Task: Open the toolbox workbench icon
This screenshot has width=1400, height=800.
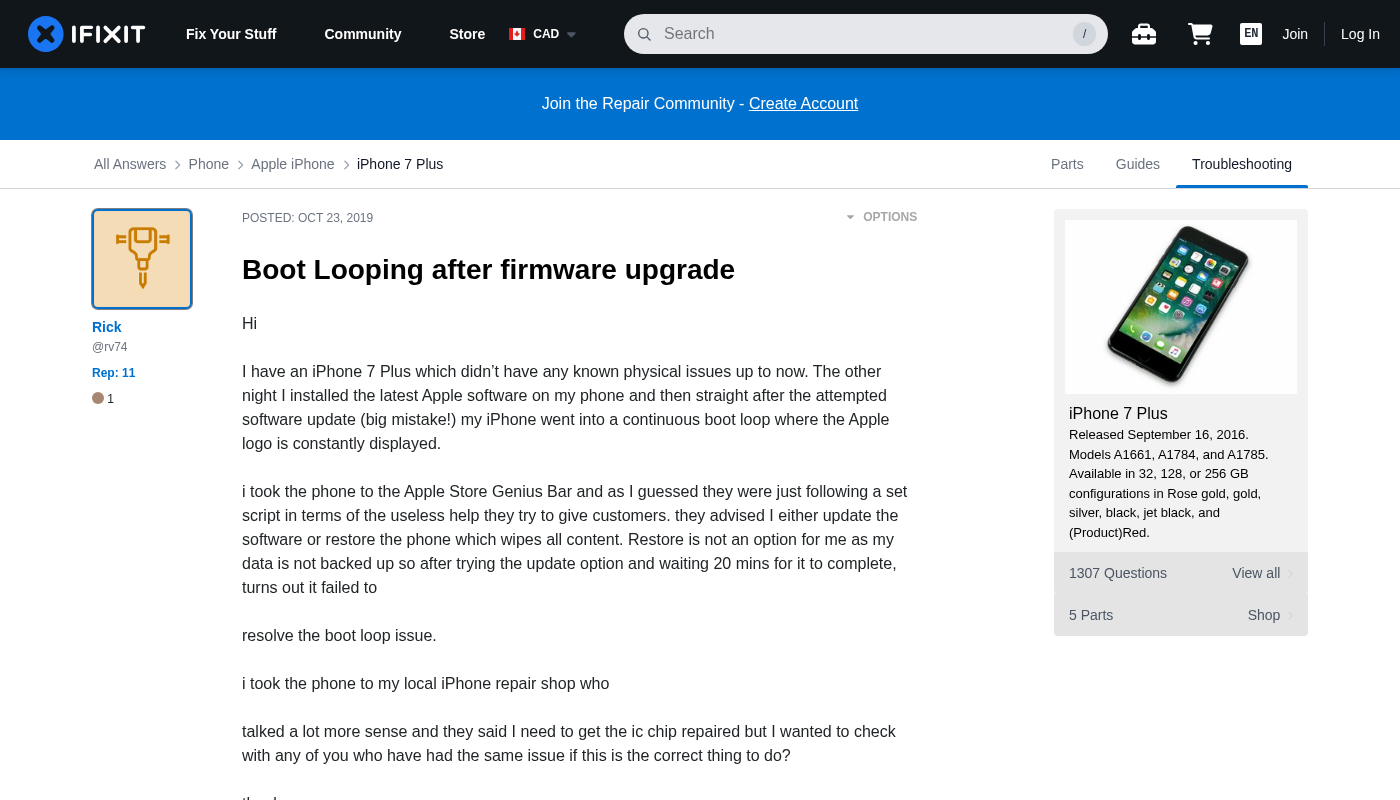Action: click(1144, 34)
